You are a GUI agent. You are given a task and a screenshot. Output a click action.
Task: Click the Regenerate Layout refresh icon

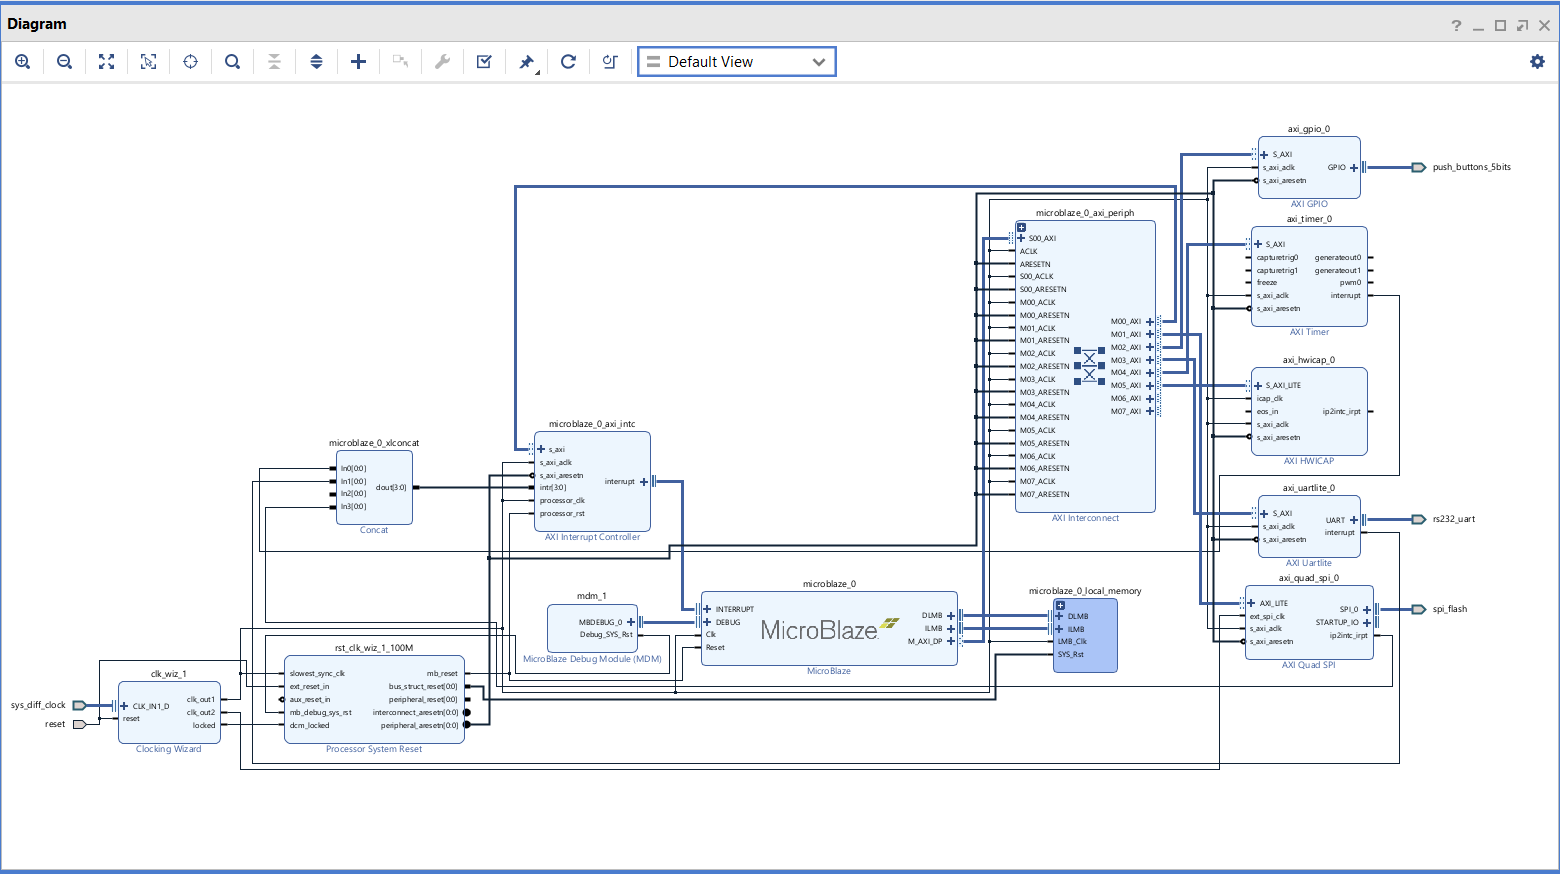point(568,62)
